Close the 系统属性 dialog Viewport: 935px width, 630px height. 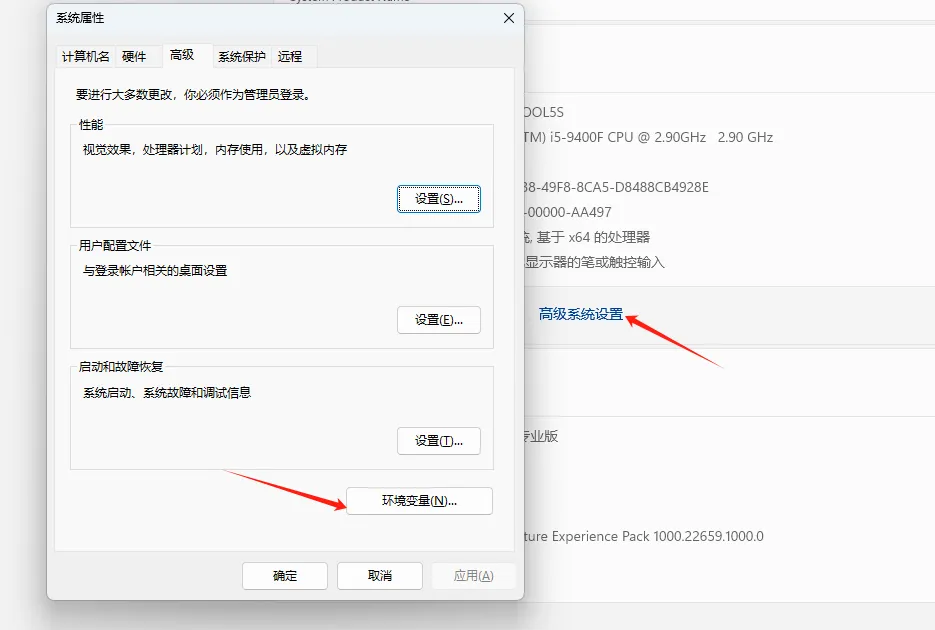pyautogui.click(x=508, y=18)
